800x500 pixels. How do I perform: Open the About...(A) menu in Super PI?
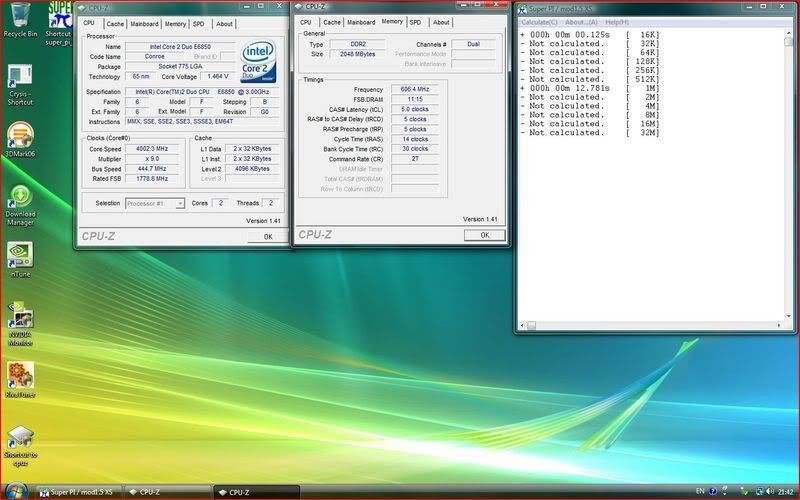point(581,22)
